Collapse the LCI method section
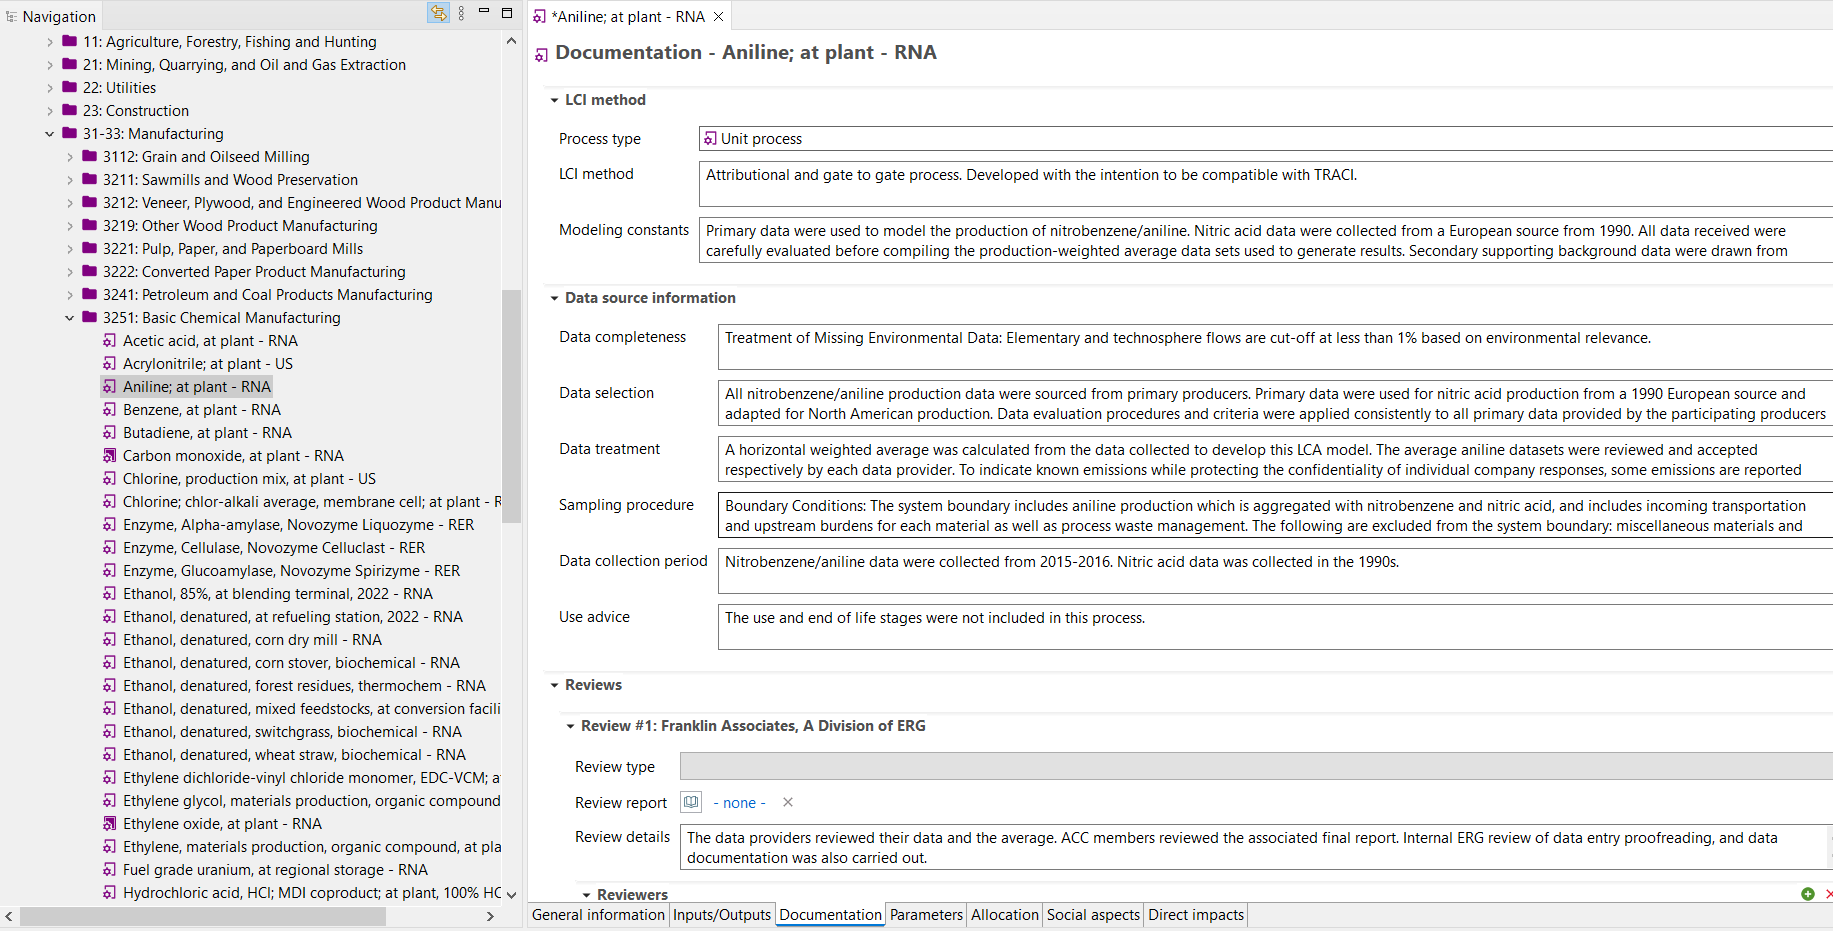The image size is (1833, 931). [554, 100]
